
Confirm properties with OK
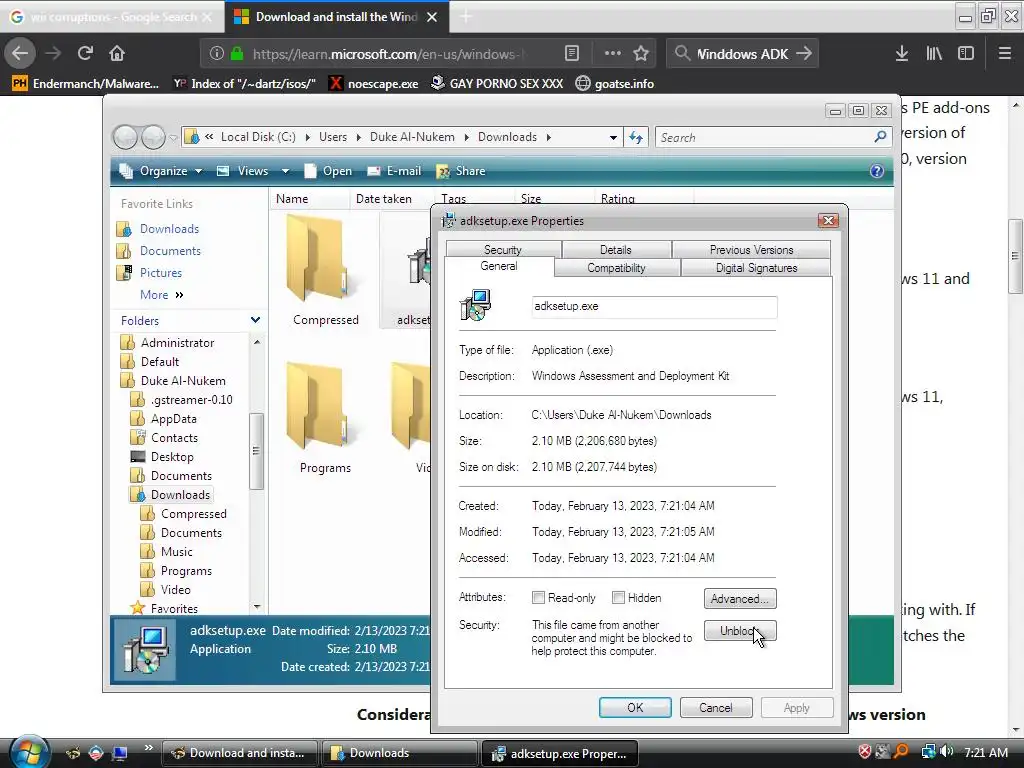(x=635, y=708)
